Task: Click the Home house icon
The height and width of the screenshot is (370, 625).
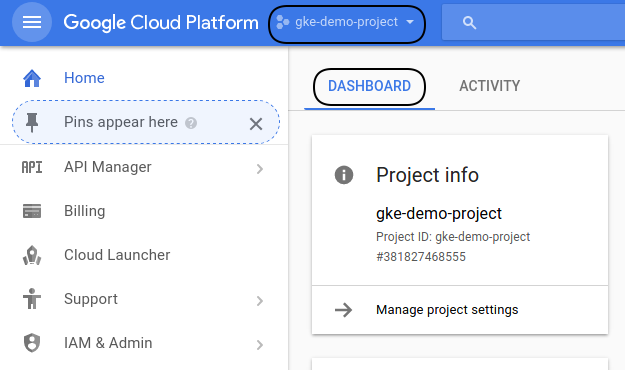Action: tap(32, 78)
